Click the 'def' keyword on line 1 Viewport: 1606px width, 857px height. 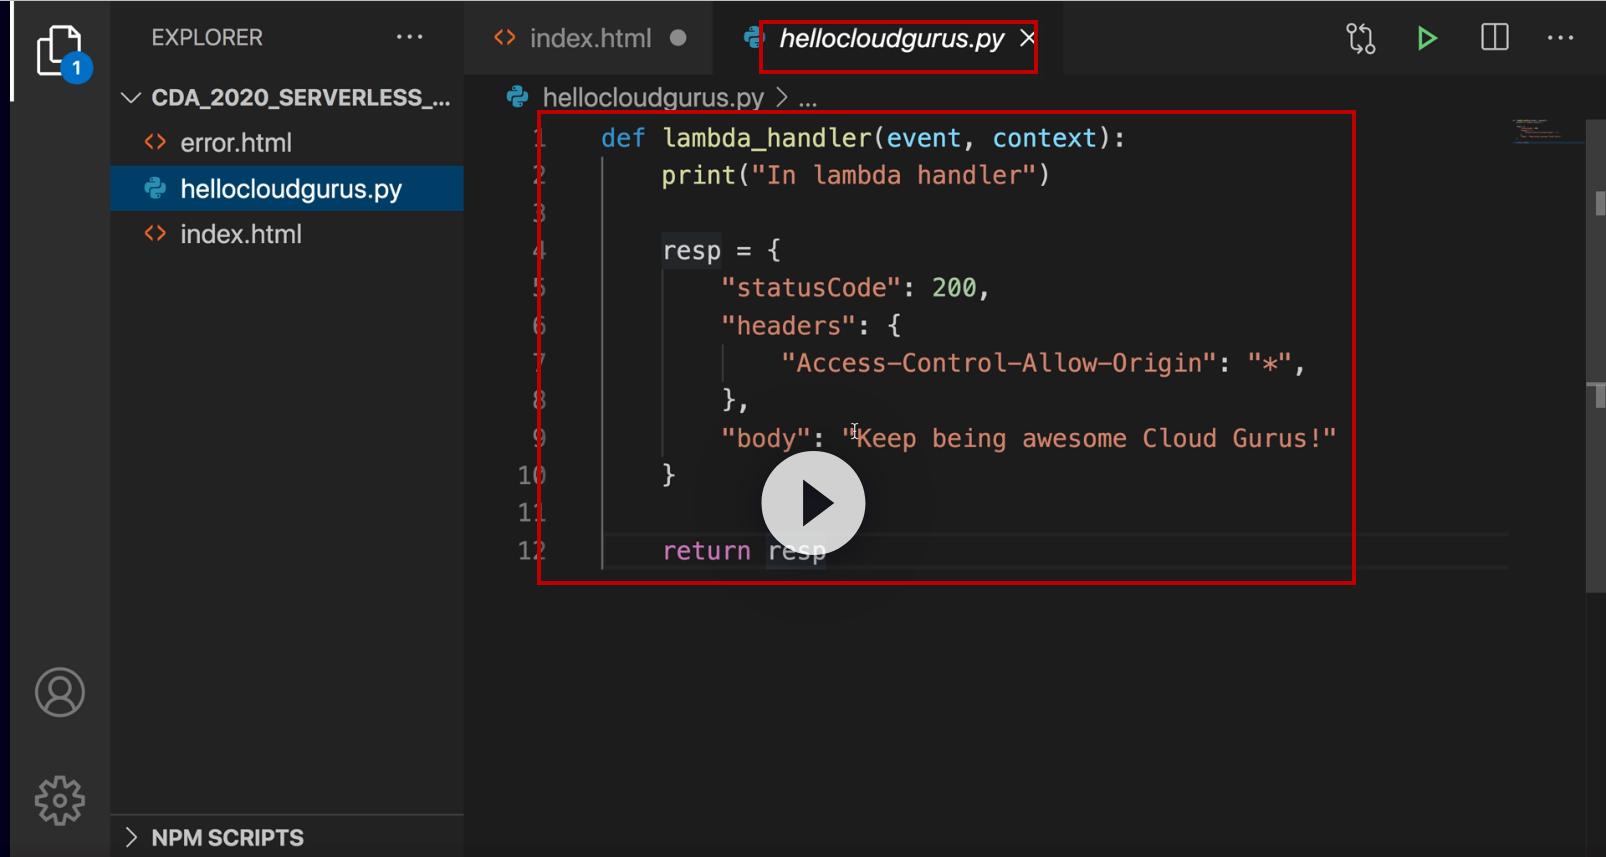(623, 138)
